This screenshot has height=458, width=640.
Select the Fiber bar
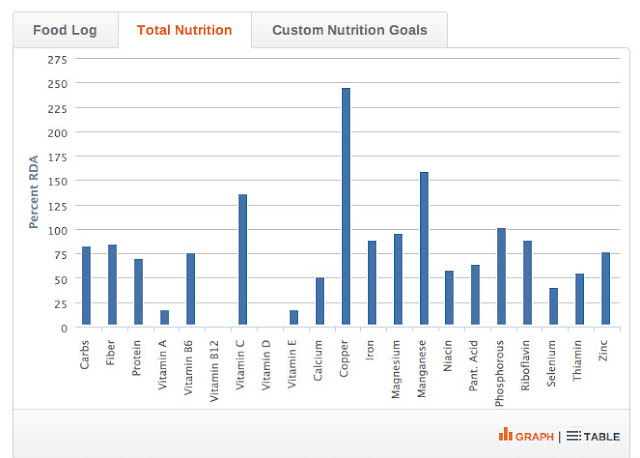(112, 285)
